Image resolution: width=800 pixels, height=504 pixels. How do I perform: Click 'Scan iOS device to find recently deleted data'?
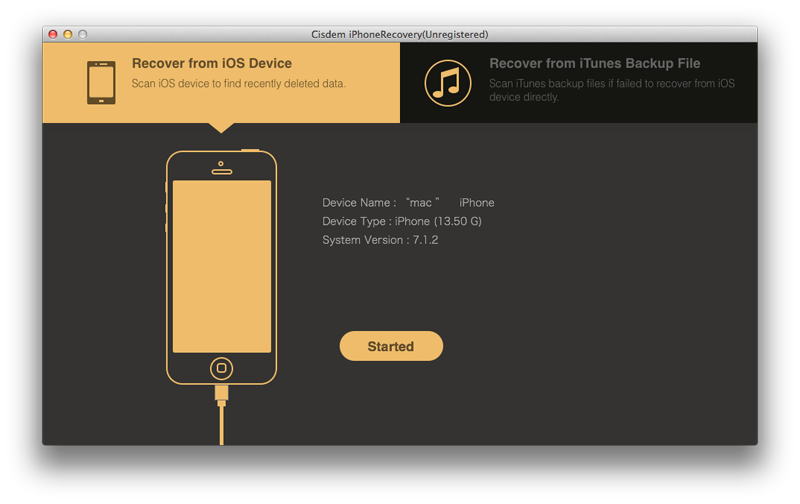(238, 83)
